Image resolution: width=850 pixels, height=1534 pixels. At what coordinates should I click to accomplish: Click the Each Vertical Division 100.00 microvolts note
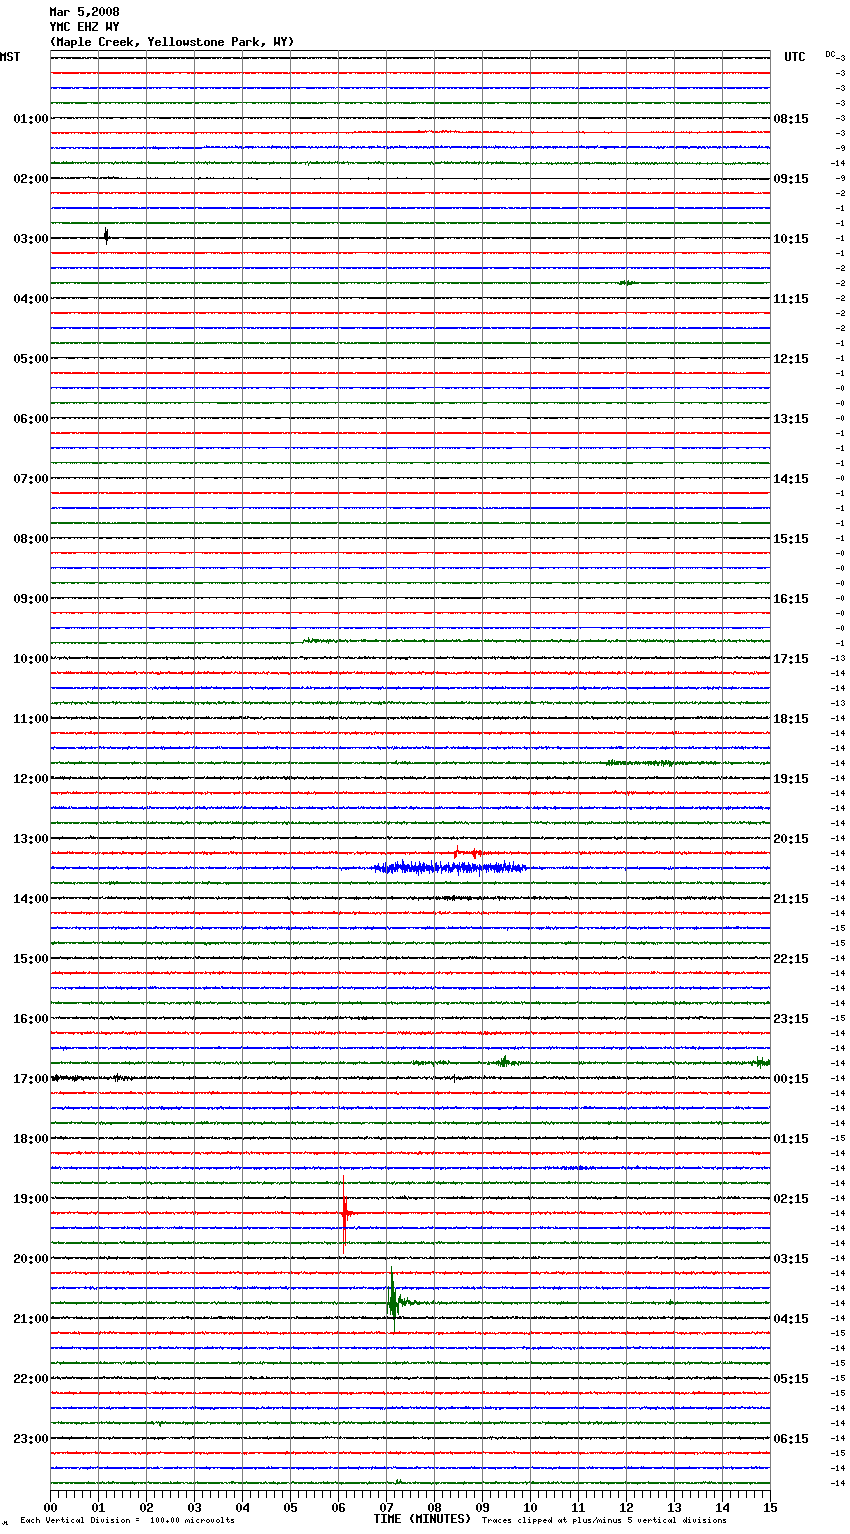(x=127, y=1520)
